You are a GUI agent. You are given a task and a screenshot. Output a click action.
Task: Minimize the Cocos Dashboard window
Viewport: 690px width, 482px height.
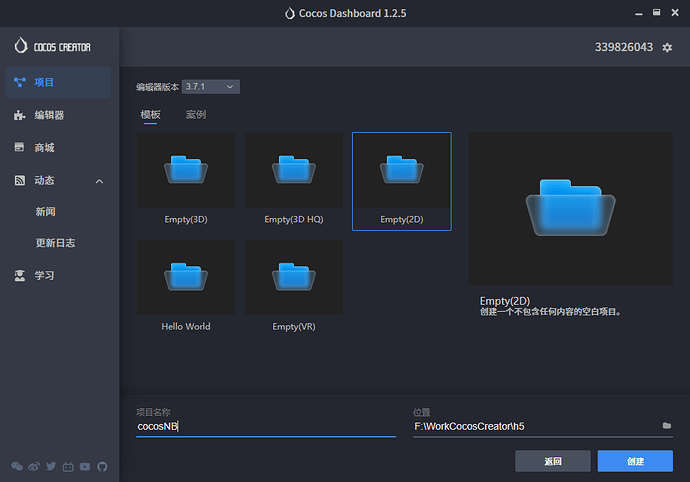coord(639,13)
